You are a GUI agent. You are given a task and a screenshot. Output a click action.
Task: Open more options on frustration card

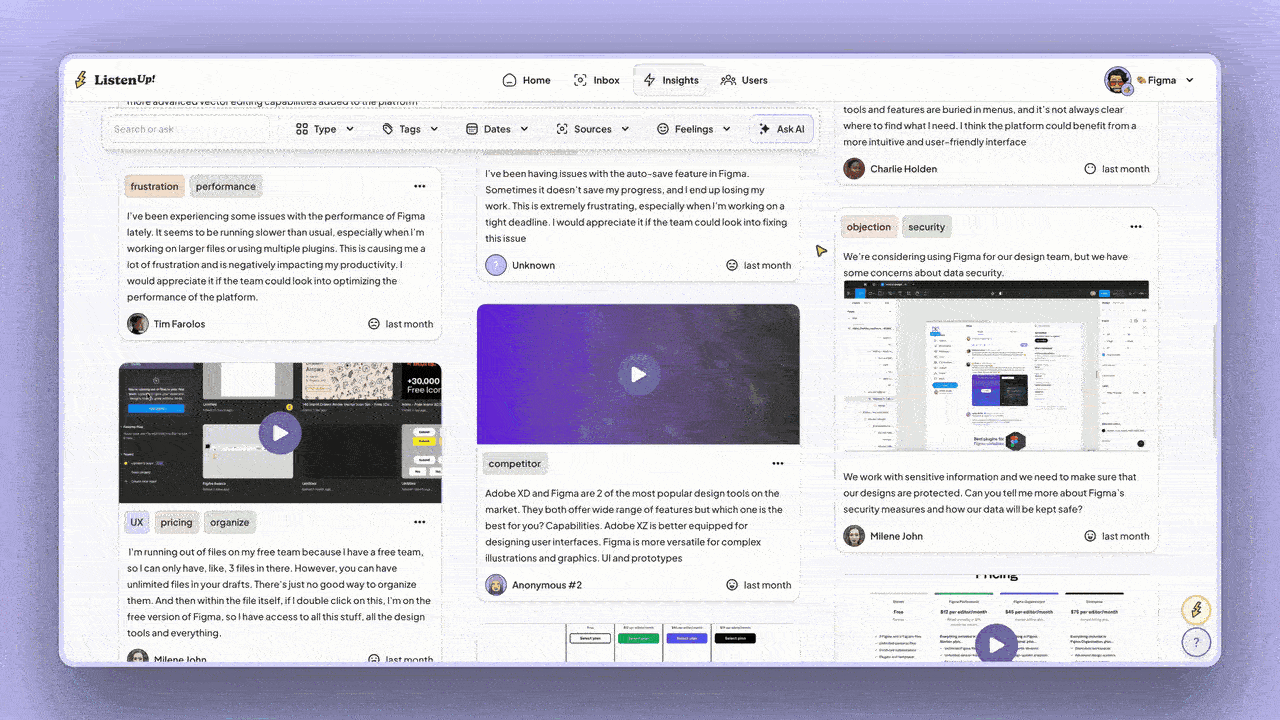(420, 187)
